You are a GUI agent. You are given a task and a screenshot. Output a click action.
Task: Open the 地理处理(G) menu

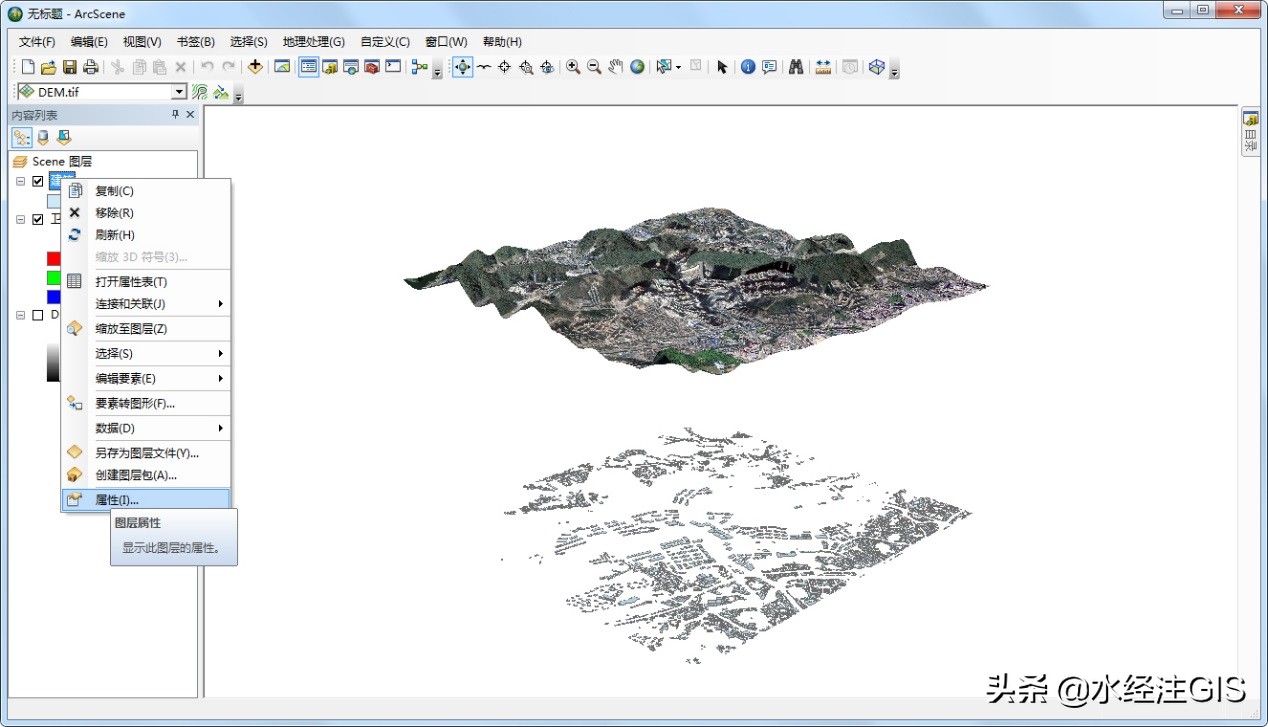coord(313,42)
